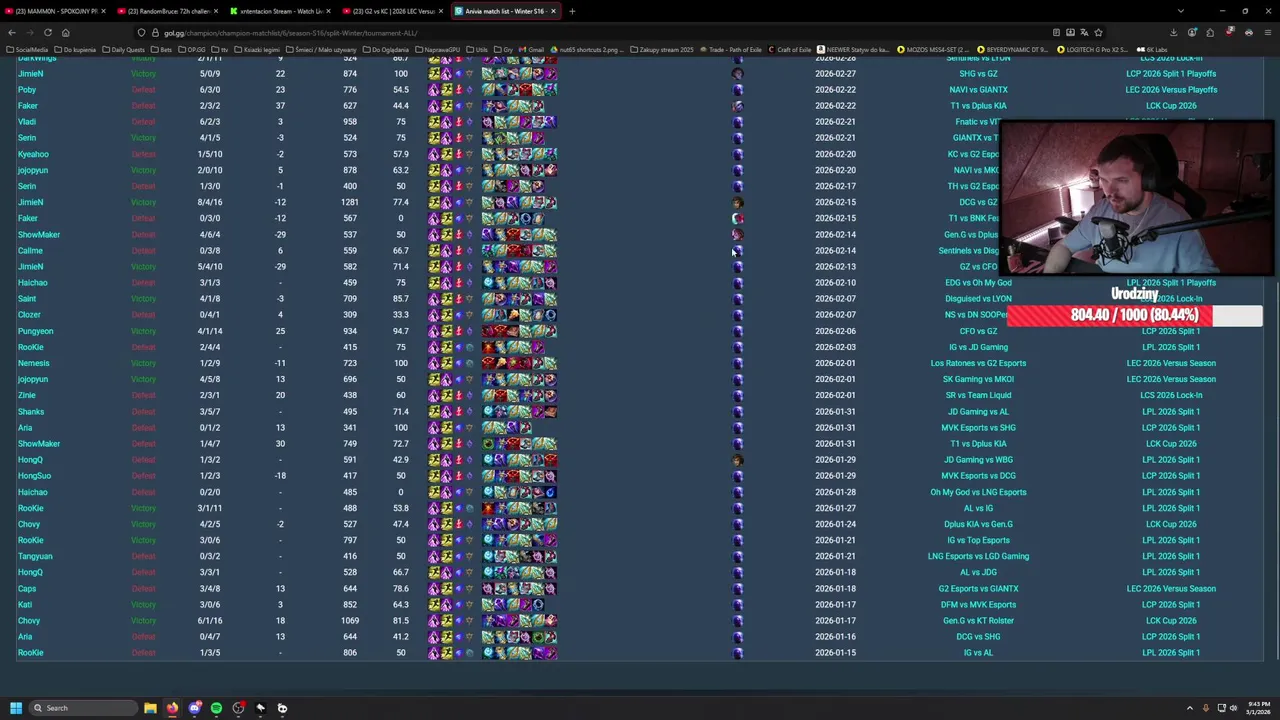Expand the Gry bookmarks folder
The height and width of the screenshot is (720, 1280).
tap(504, 49)
